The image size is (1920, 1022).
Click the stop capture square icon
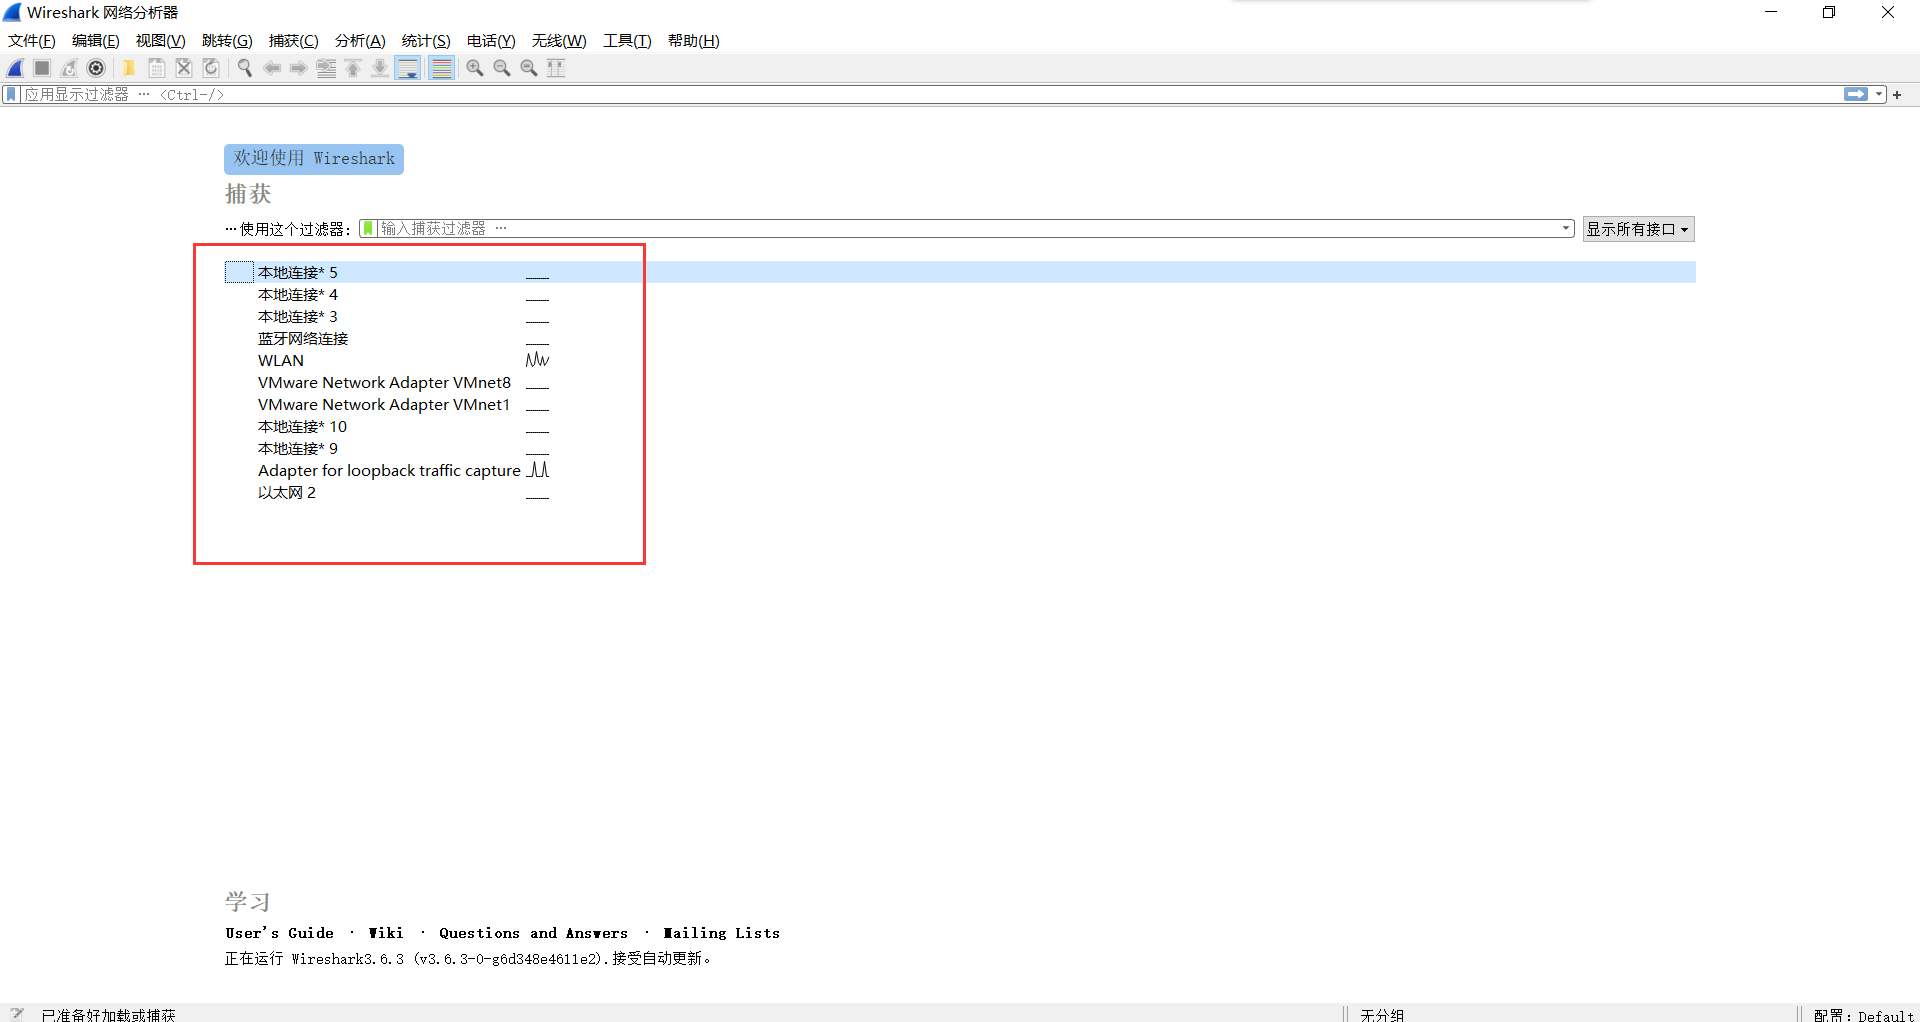click(x=42, y=68)
